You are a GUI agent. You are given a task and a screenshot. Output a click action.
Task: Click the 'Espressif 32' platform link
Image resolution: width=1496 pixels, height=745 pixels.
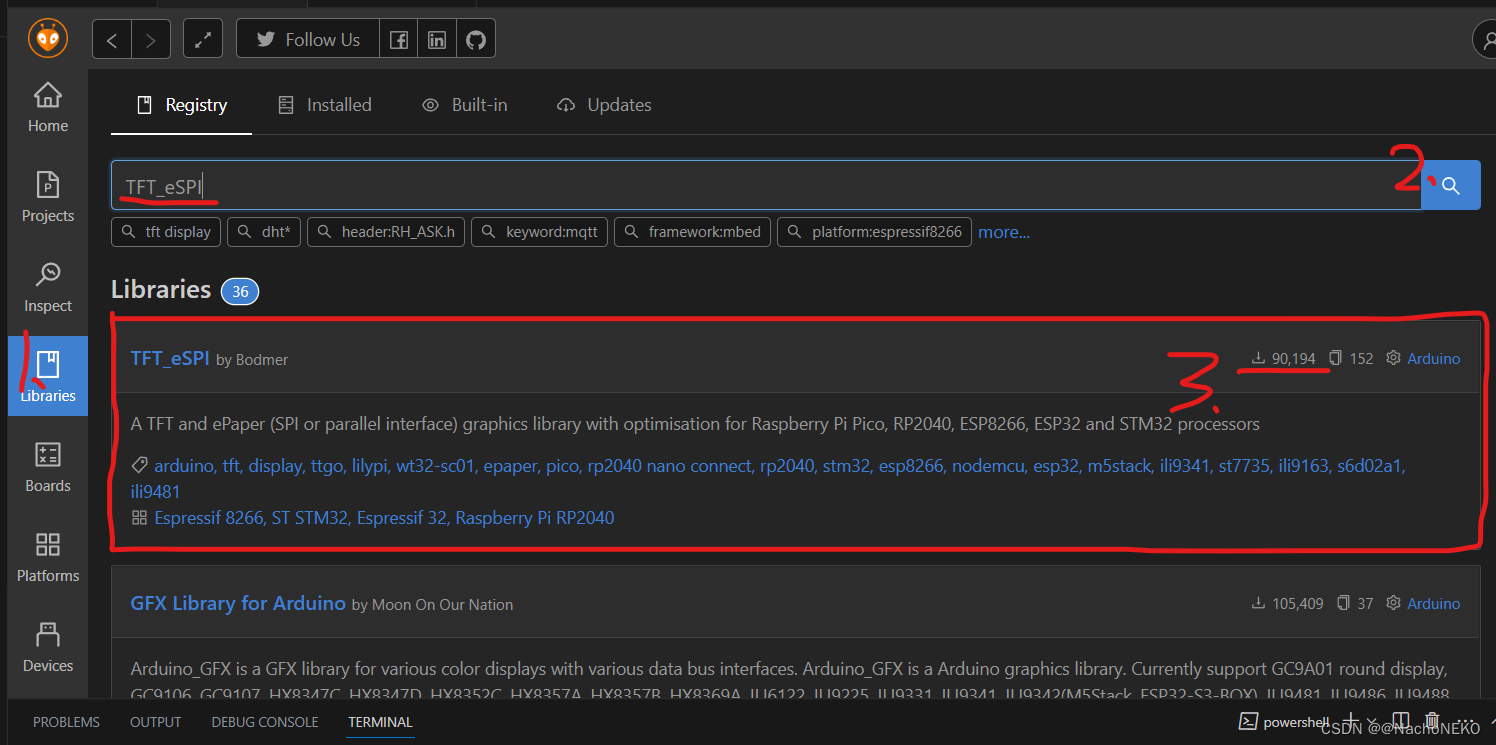pos(401,518)
